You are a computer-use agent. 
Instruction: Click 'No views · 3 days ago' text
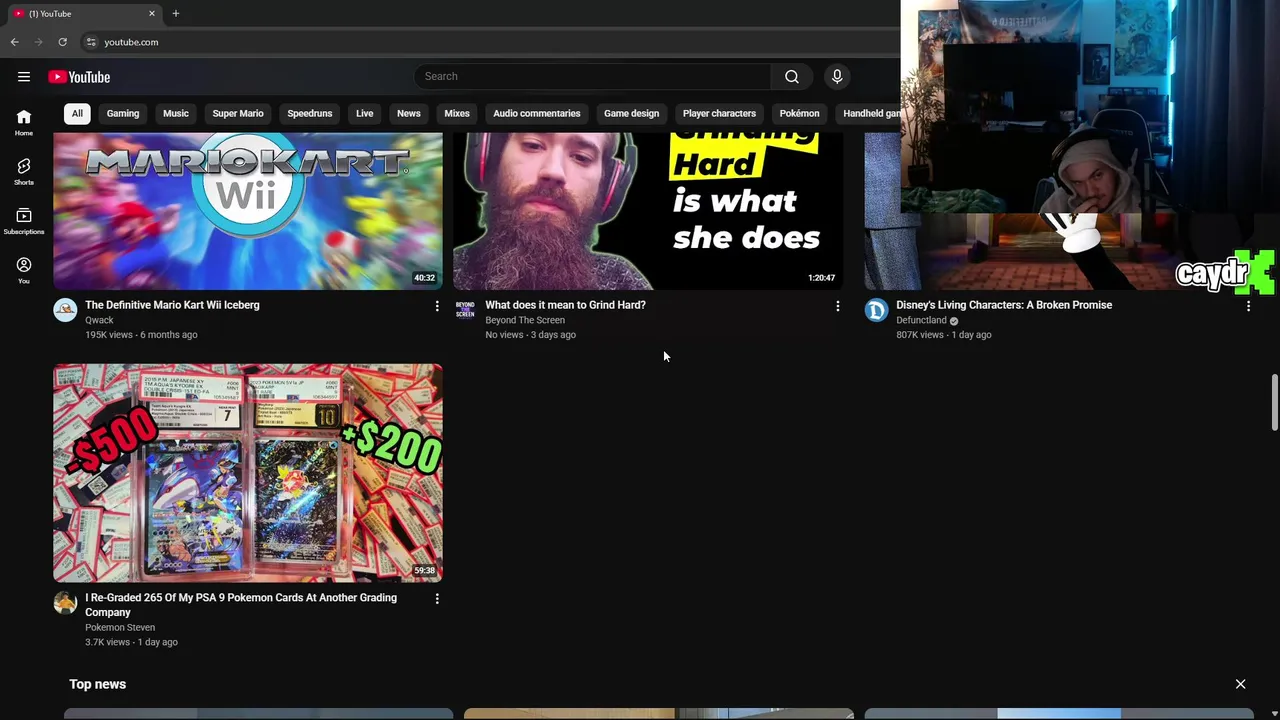[x=530, y=335]
